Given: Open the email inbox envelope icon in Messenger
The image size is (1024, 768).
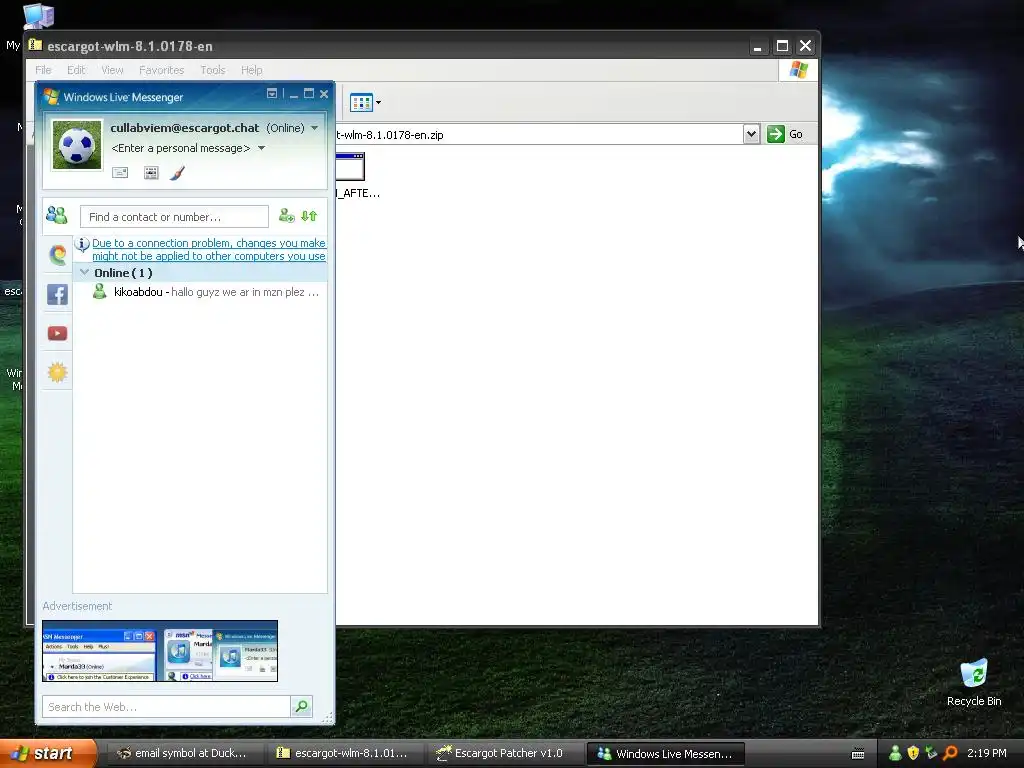Looking at the screenshot, I should click(x=120, y=173).
